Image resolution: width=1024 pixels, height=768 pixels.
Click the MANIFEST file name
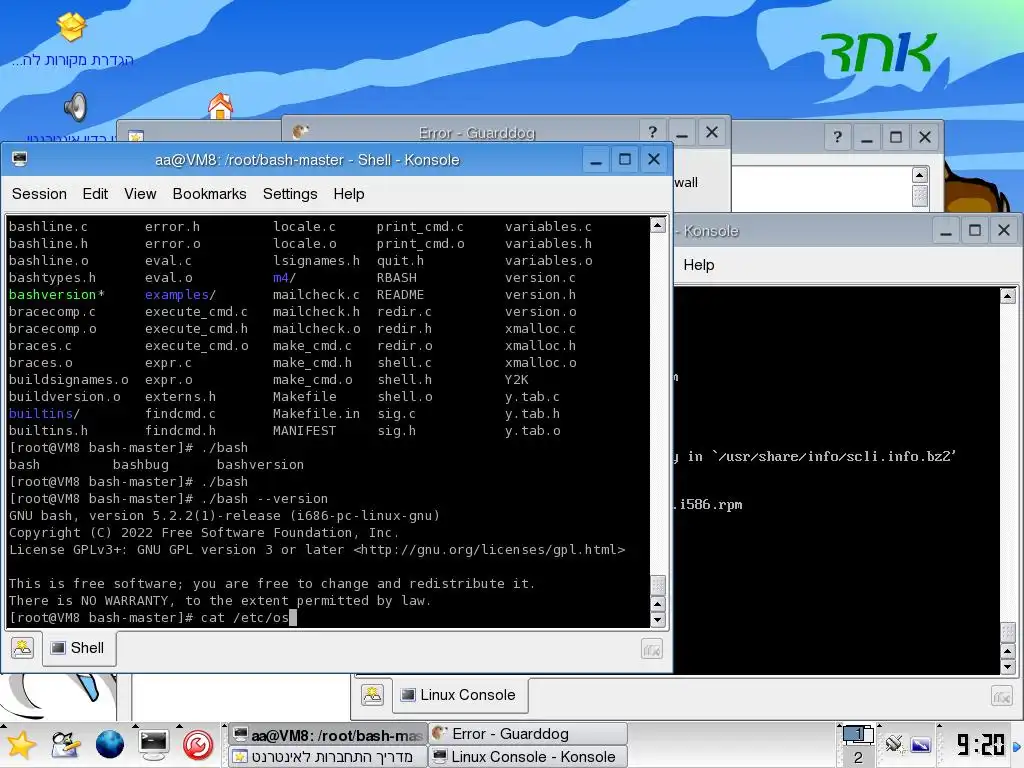click(x=304, y=430)
